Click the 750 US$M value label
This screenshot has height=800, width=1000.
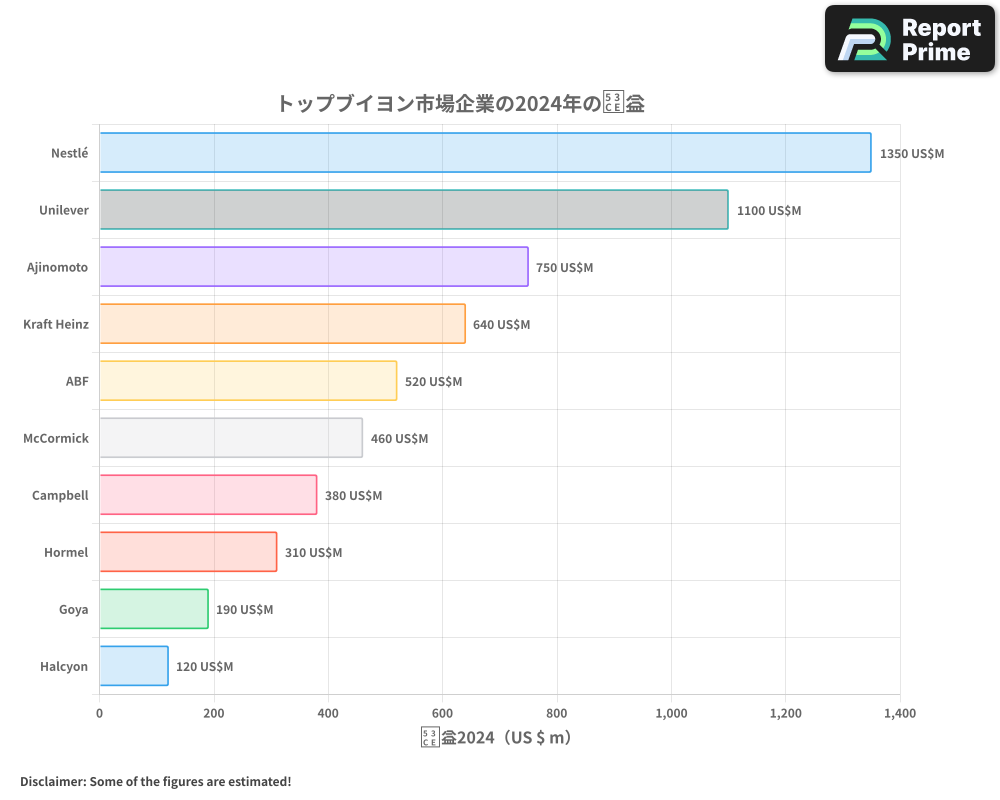(x=564, y=268)
